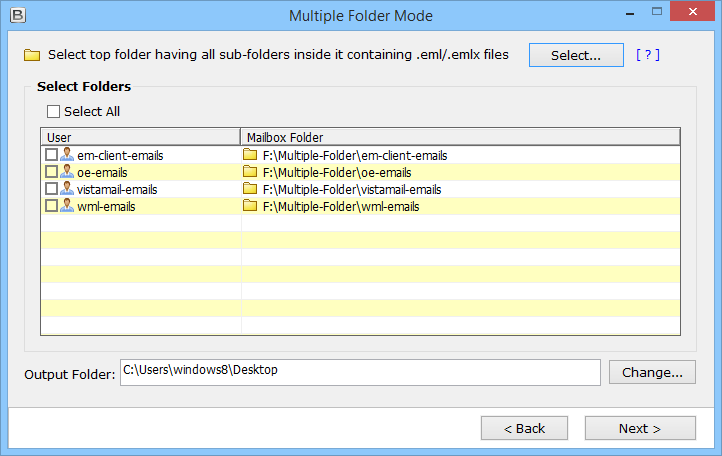Minimize the Multiple Folder Mode window

point(630,12)
